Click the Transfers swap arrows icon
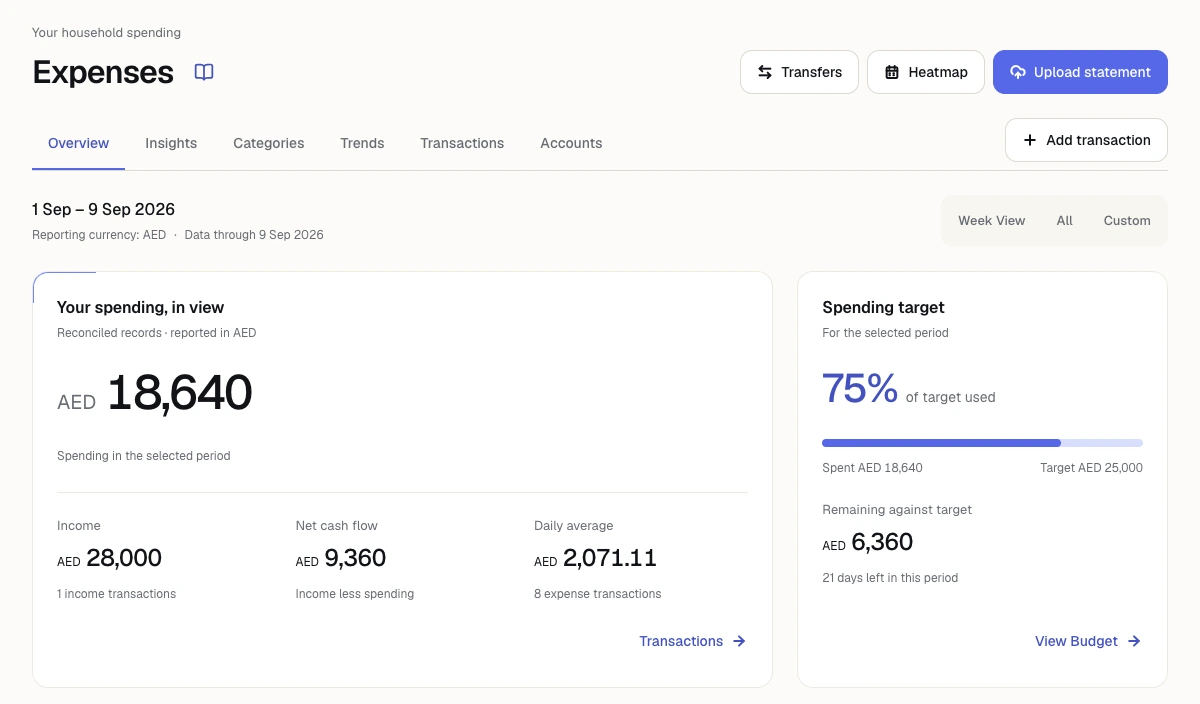This screenshot has height=704, width=1200. tap(765, 72)
